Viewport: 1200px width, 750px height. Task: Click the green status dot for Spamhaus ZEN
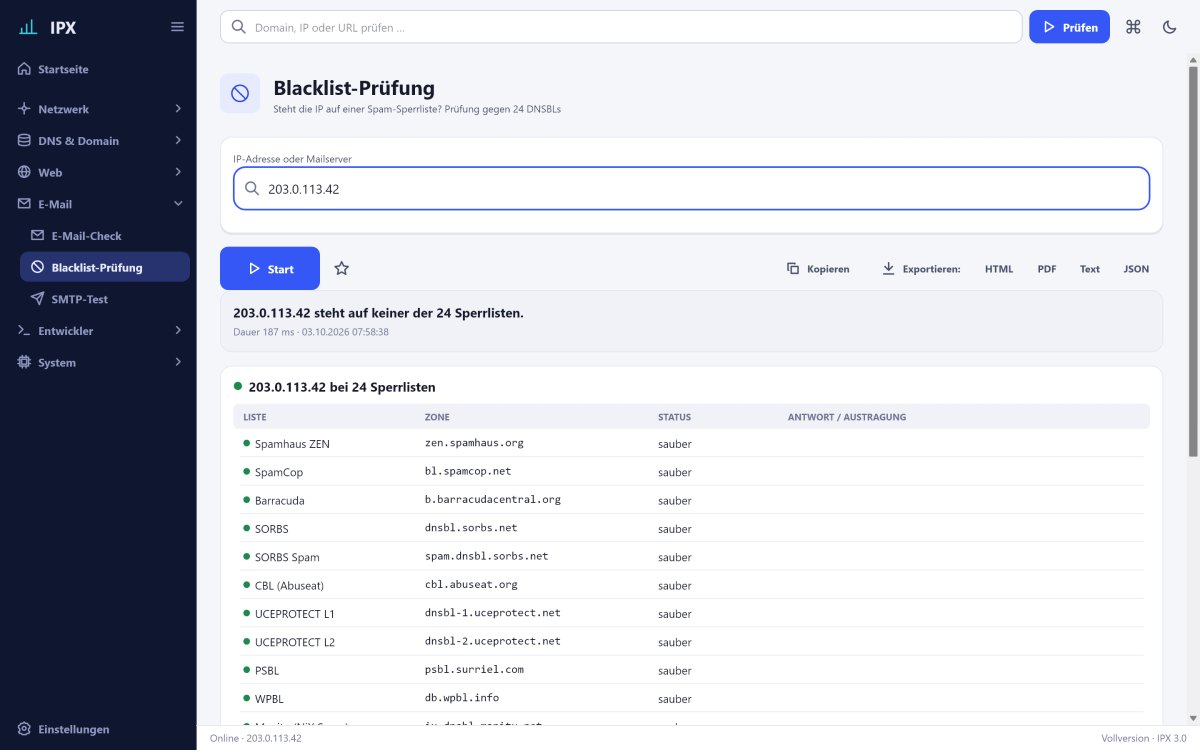point(246,442)
